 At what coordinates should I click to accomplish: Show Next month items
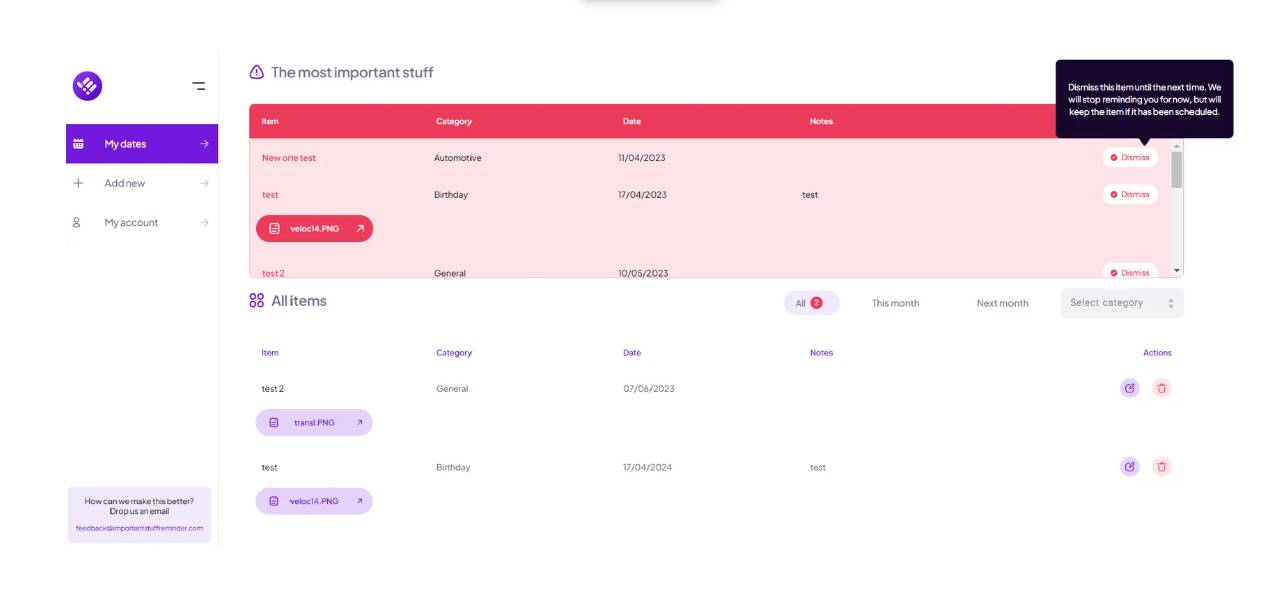point(1002,303)
